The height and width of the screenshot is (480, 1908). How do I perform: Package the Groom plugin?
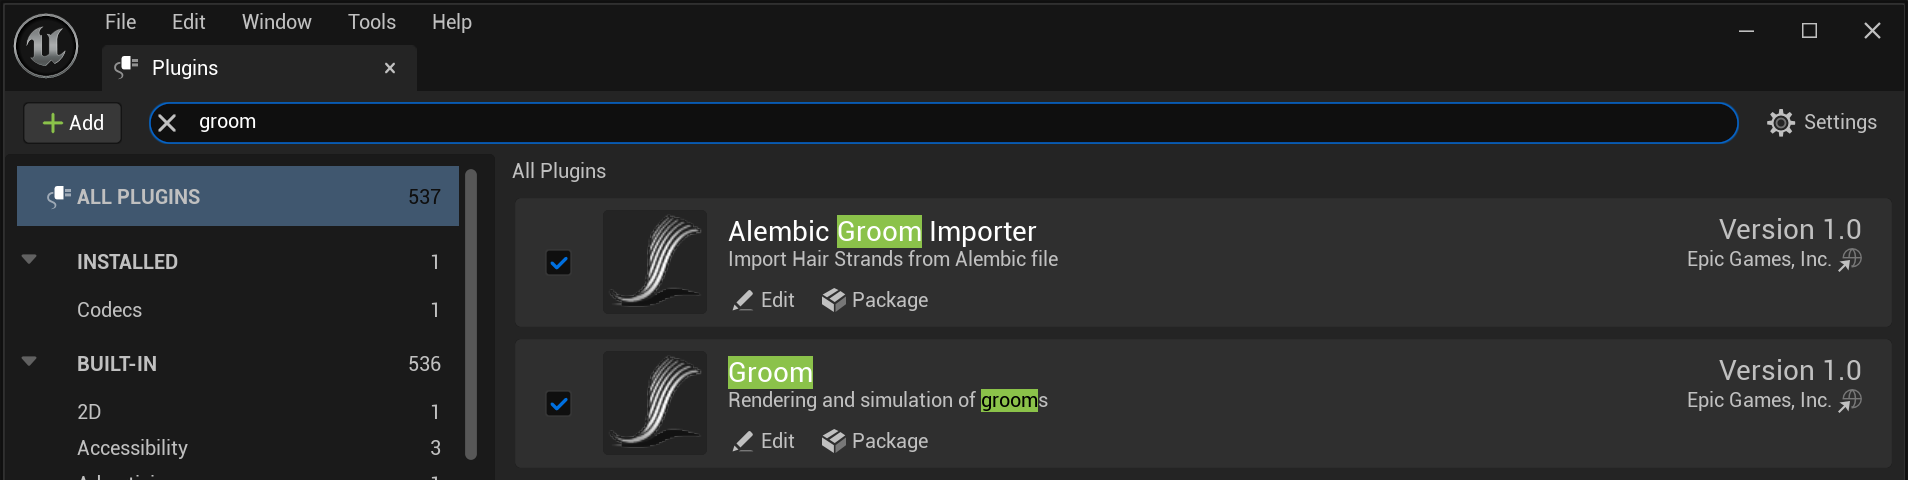point(875,441)
